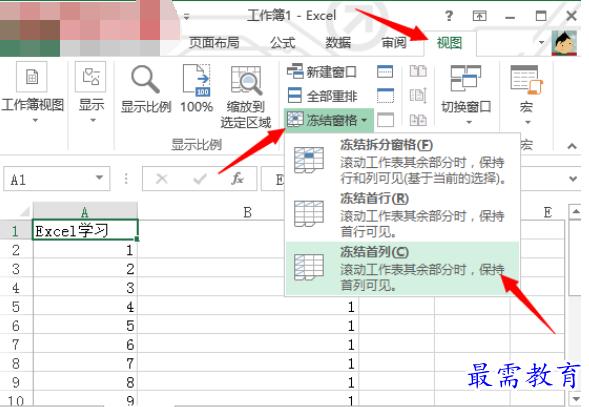Open the account name dropdown arrow
Viewport: 589px width, 407px height.
point(541,42)
